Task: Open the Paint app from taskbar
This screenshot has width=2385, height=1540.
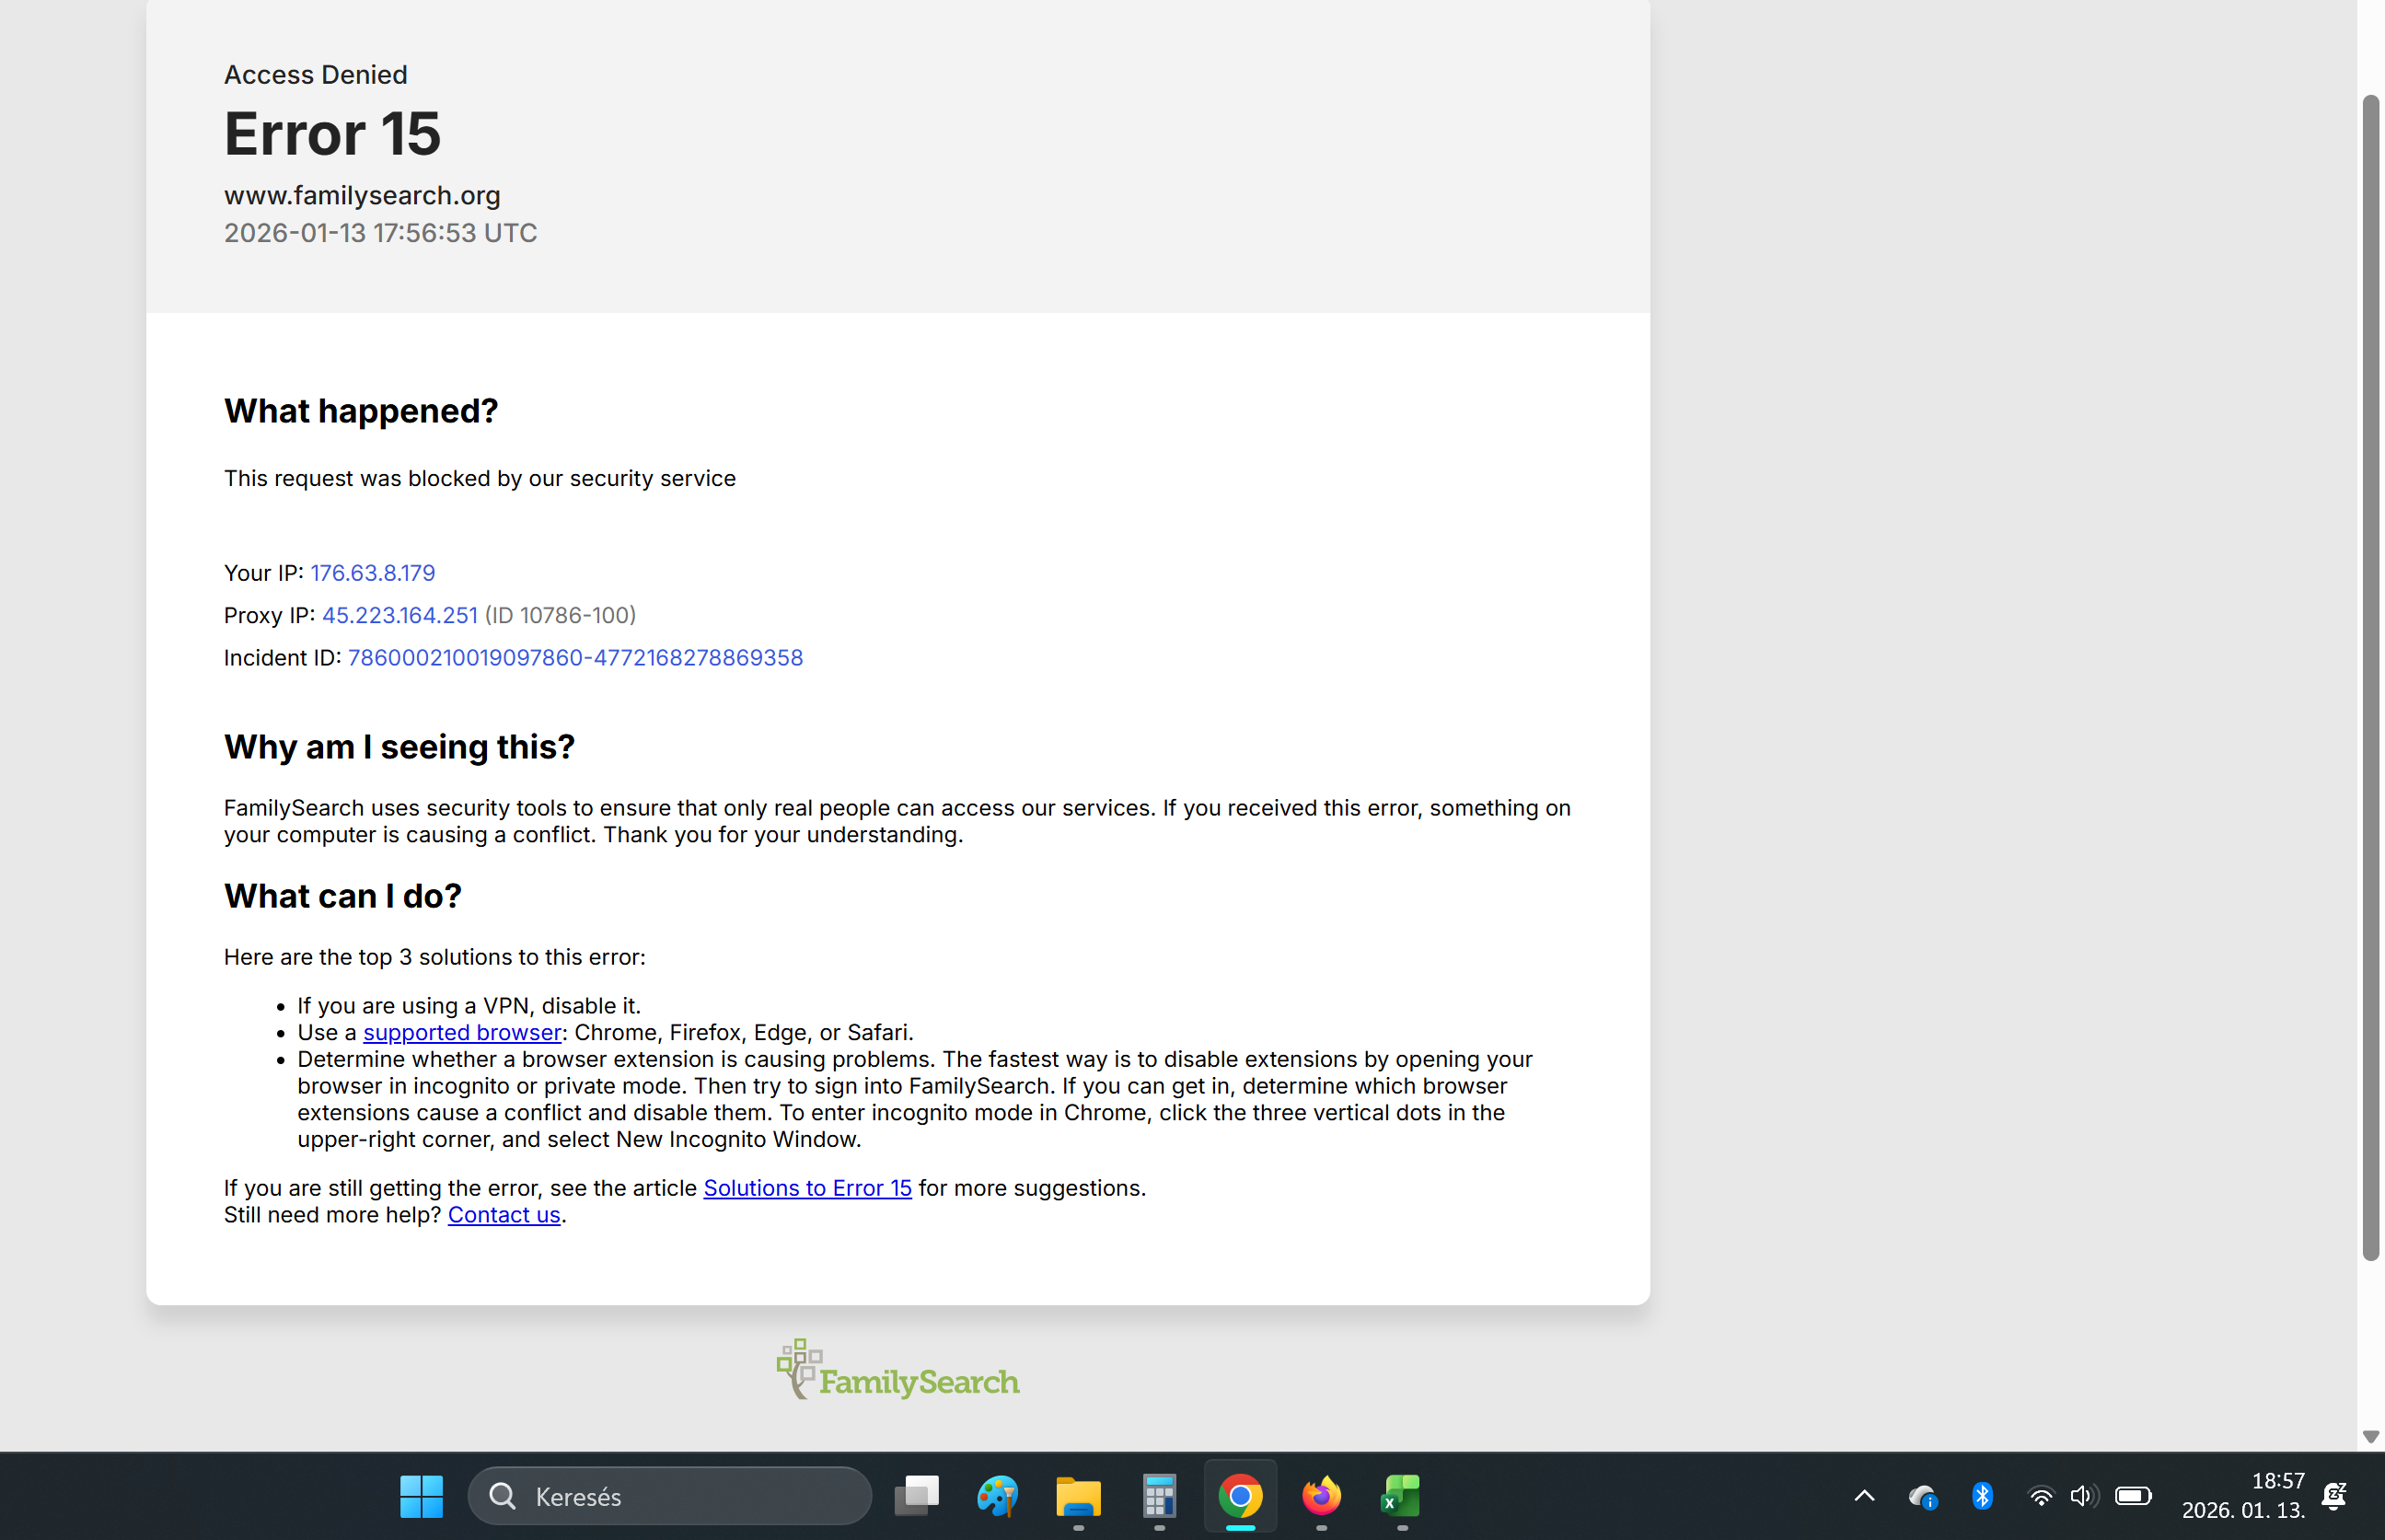Action: (x=997, y=1496)
